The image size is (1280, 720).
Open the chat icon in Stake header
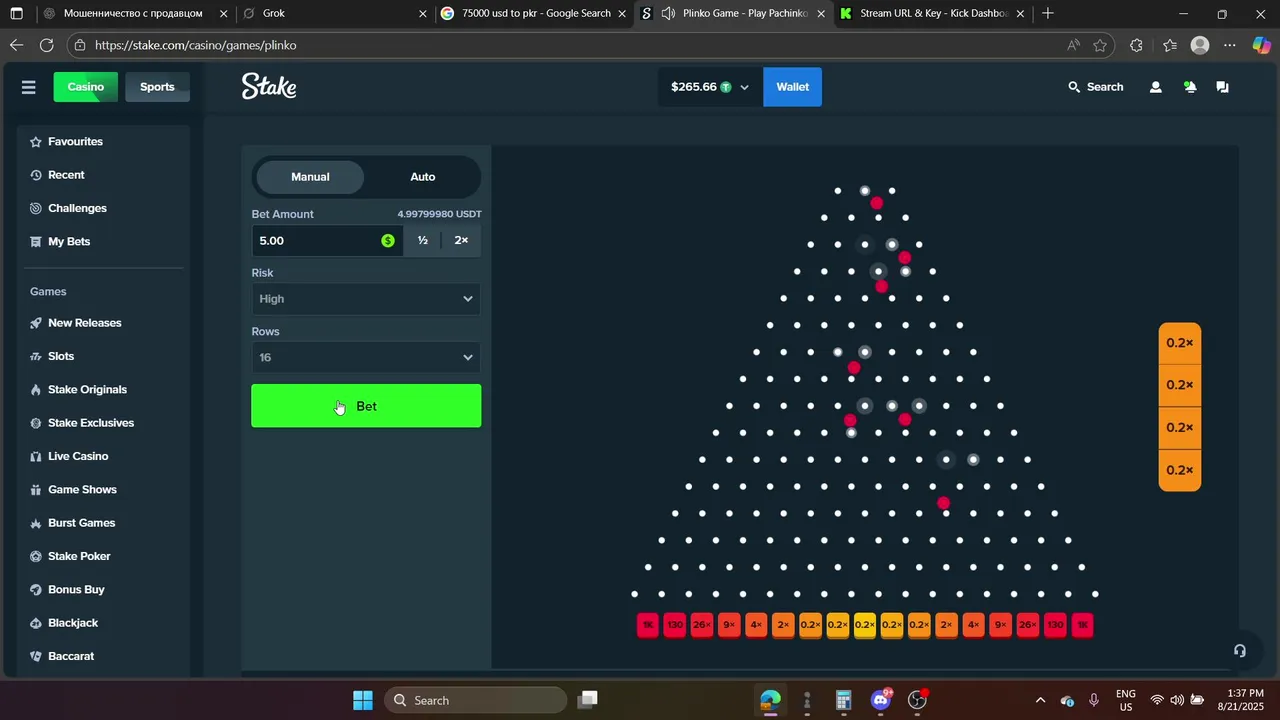click(x=1222, y=87)
